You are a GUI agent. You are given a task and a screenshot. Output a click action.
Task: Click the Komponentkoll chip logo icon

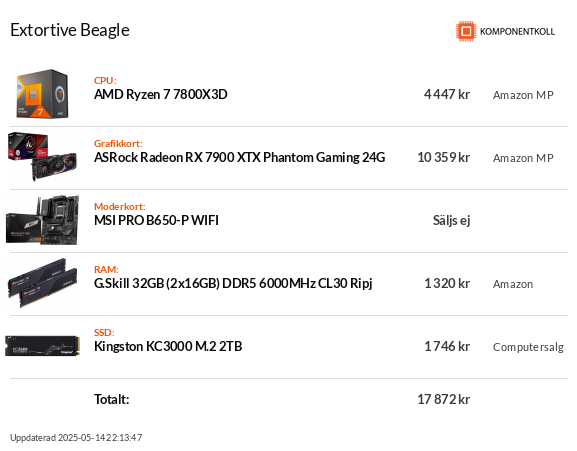click(x=466, y=31)
